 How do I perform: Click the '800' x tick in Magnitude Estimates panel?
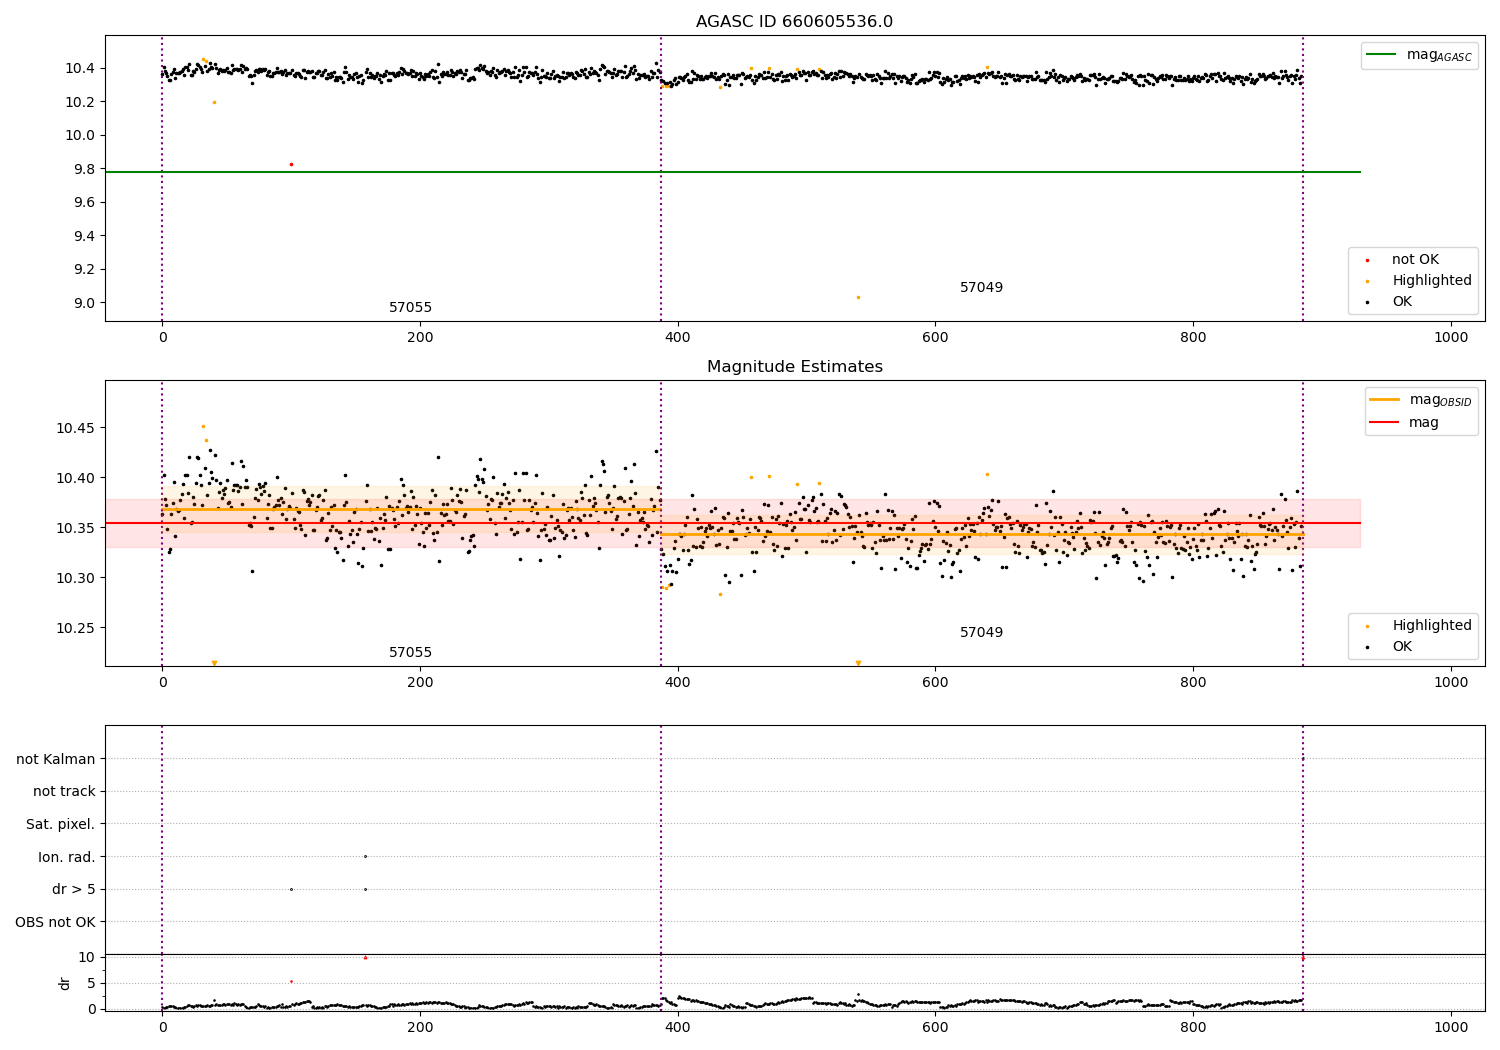tap(1193, 683)
